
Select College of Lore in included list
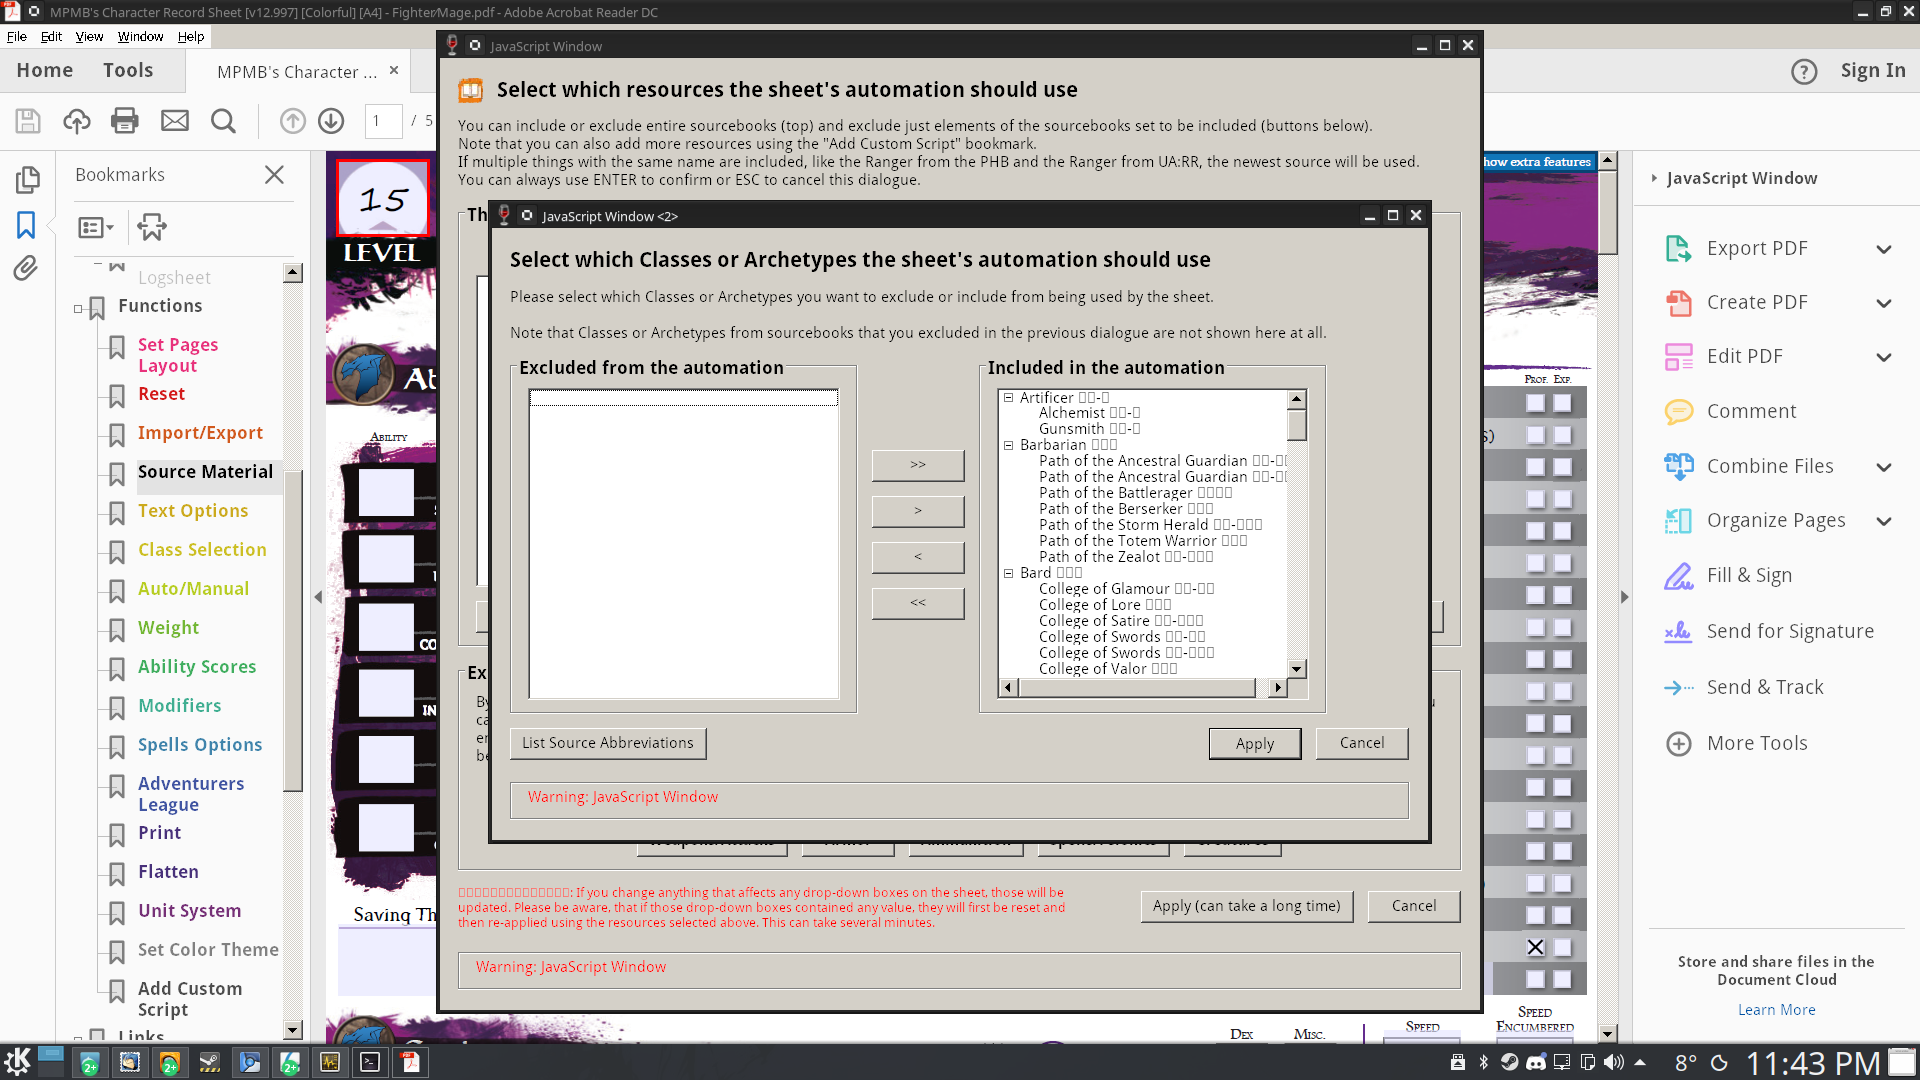pyautogui.click(x=1105, y=605)
